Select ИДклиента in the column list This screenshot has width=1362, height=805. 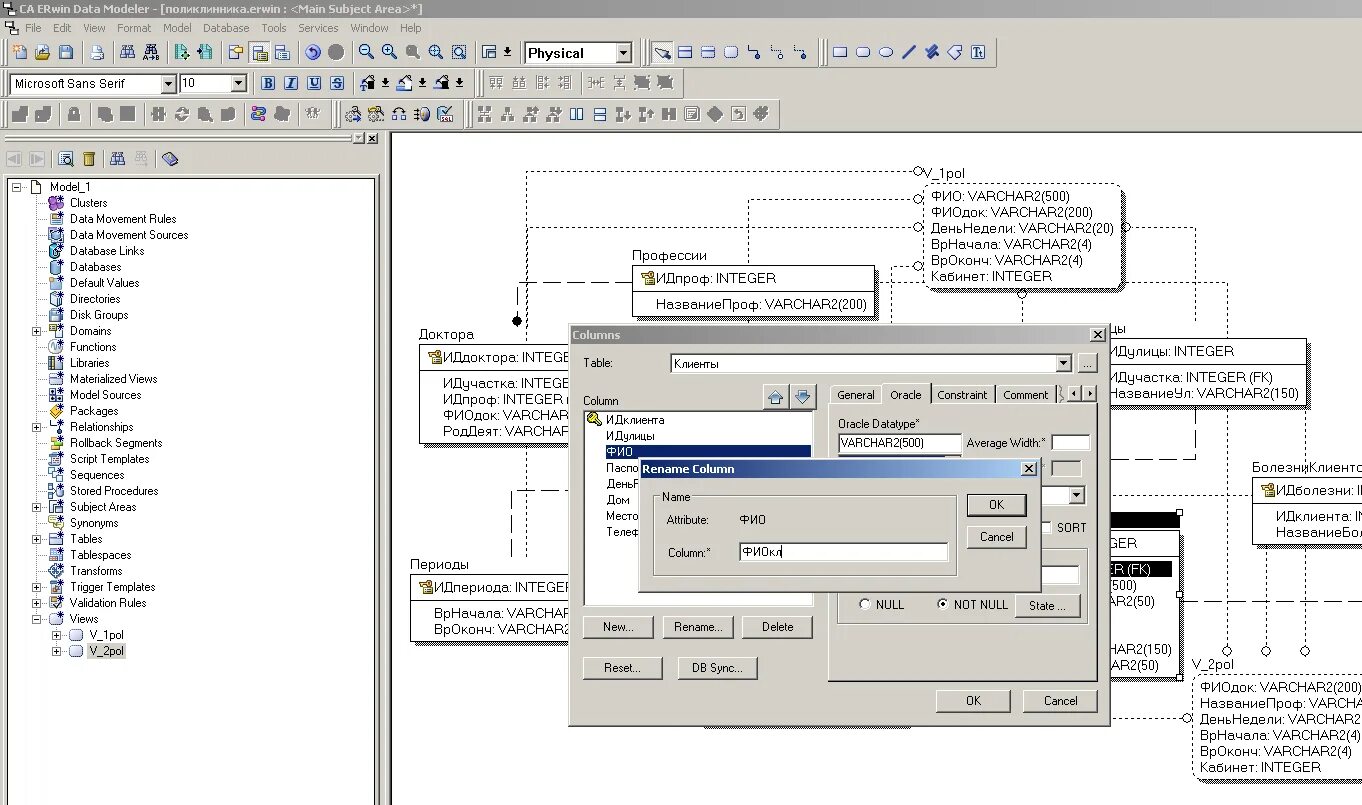[634, 420]
